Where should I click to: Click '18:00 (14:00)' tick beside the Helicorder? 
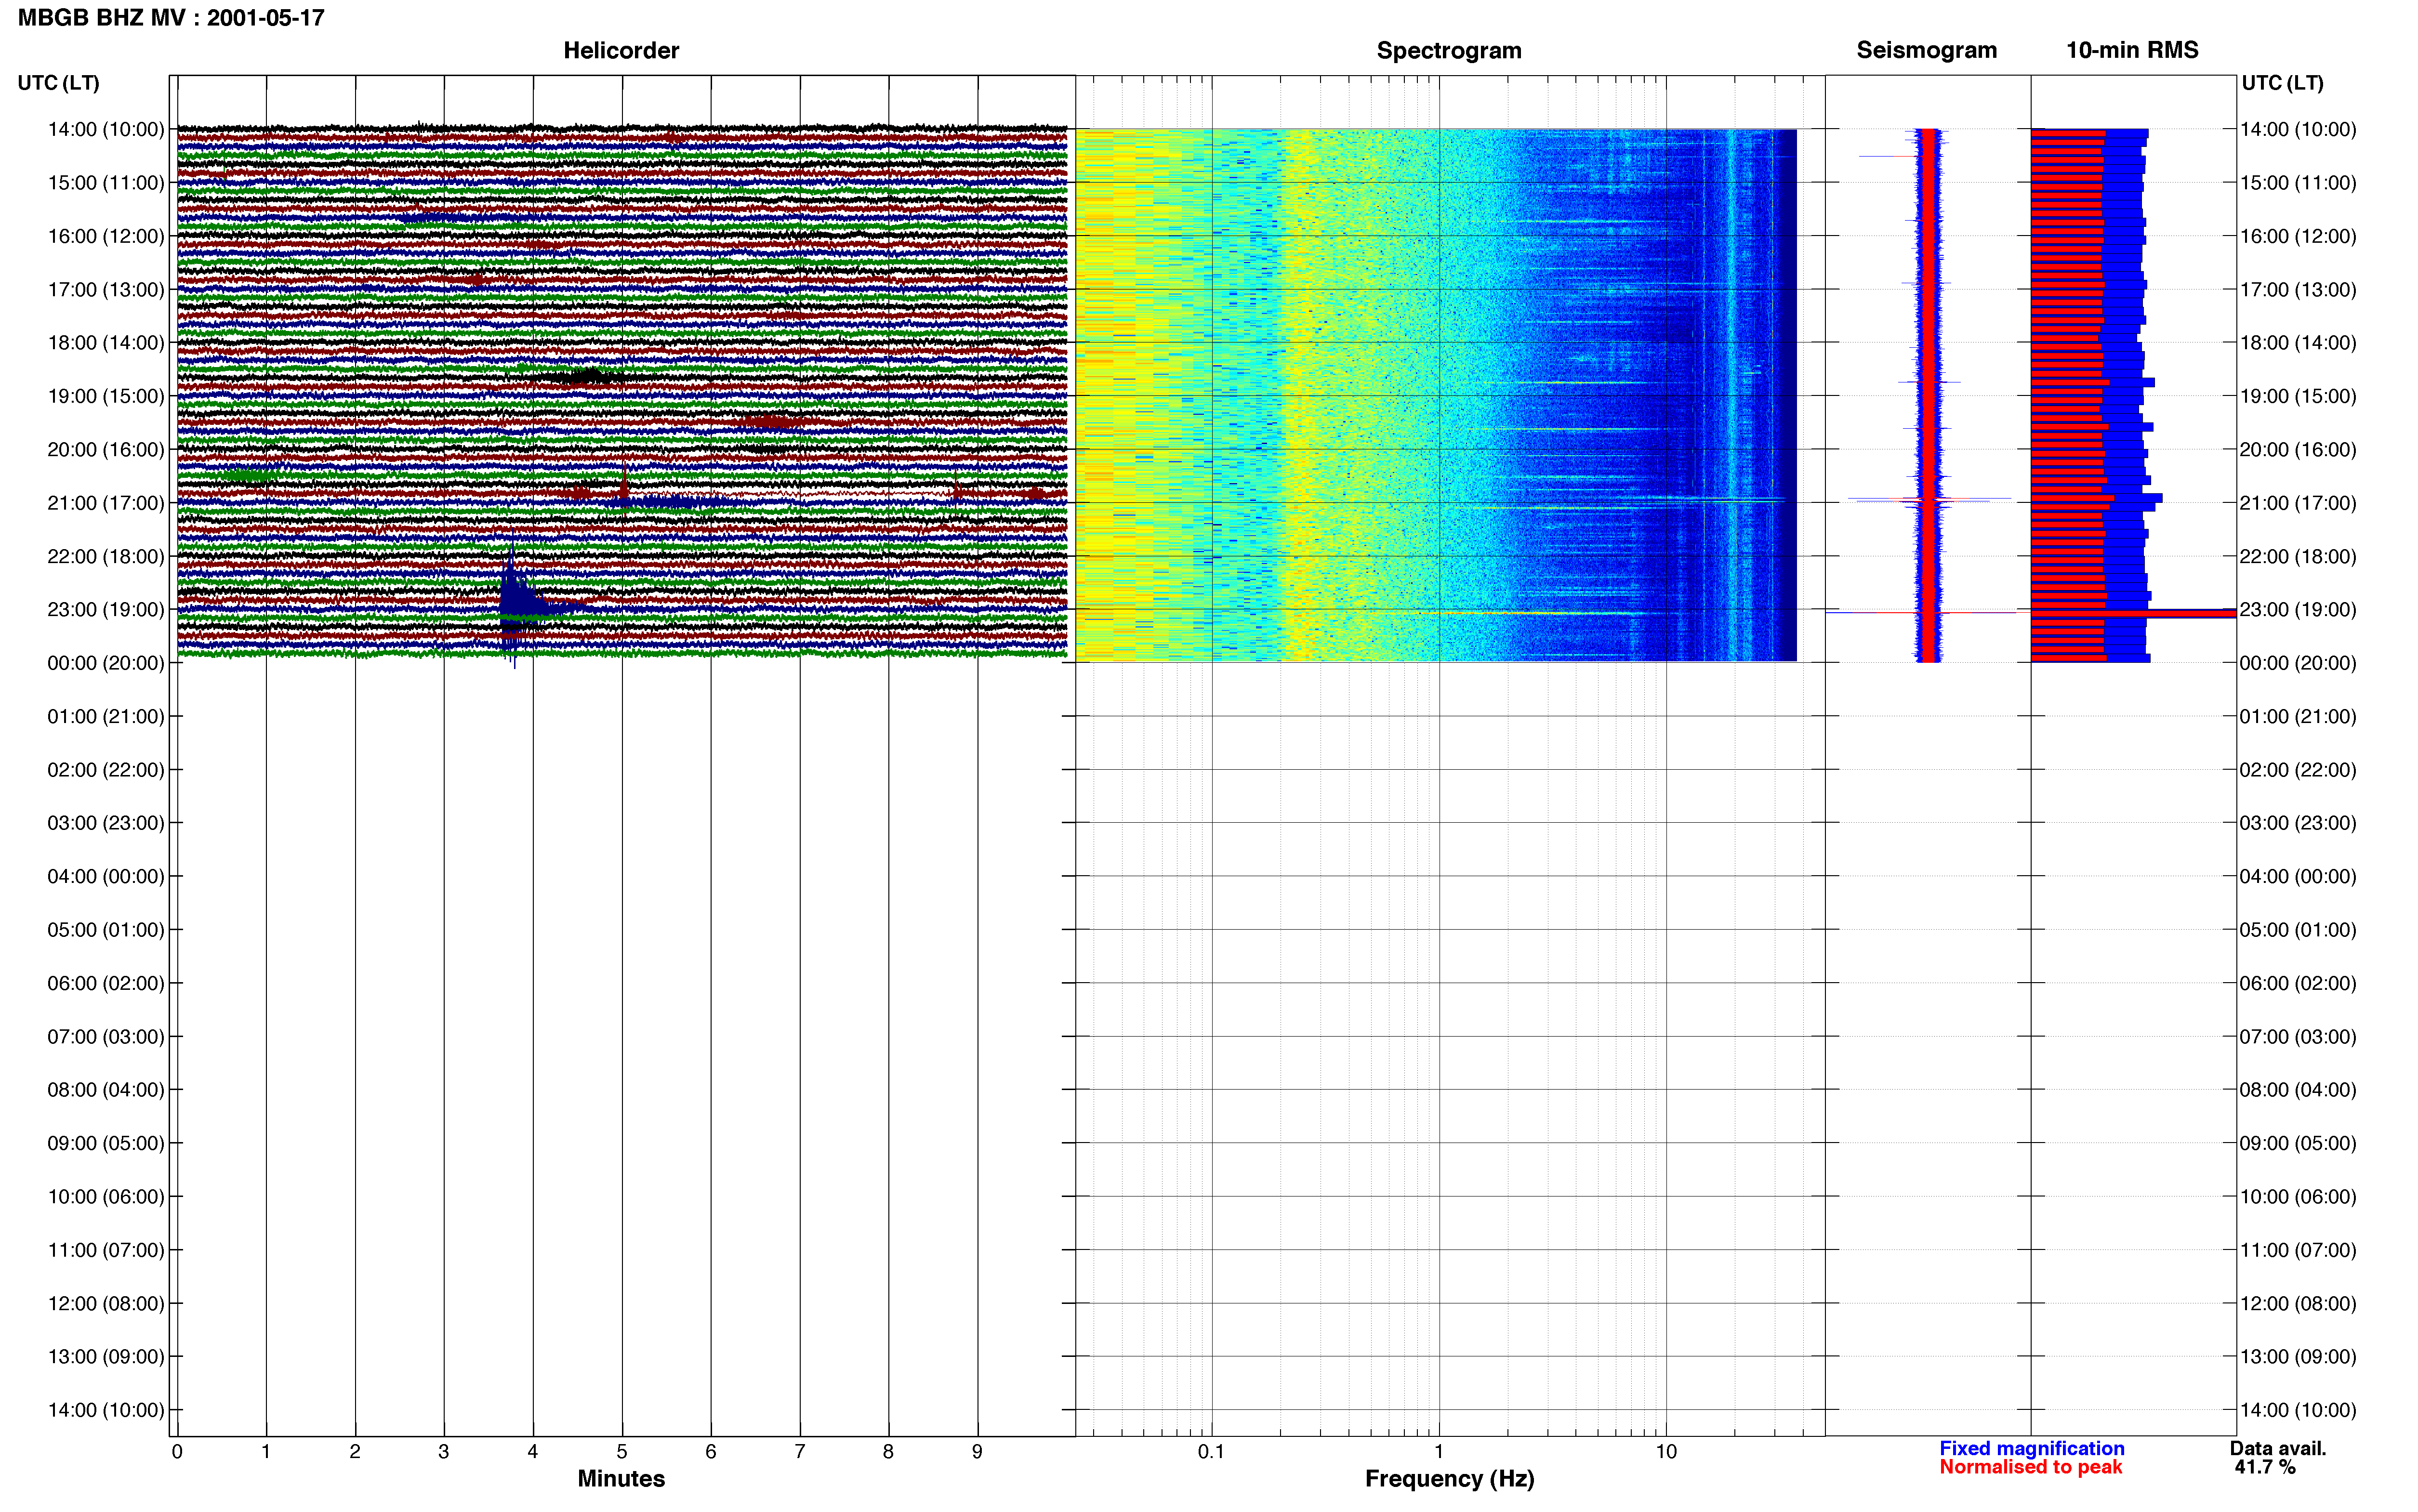tap(106, 343)
